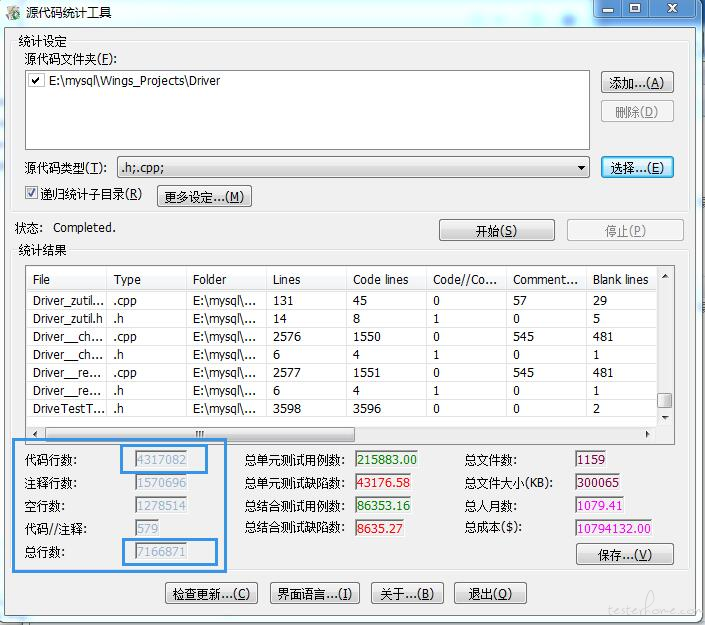The height and width of the screenshot is (625, 705).
Task: Select the Driver_zutil... .cpp row
Action: tap(342, 300)
